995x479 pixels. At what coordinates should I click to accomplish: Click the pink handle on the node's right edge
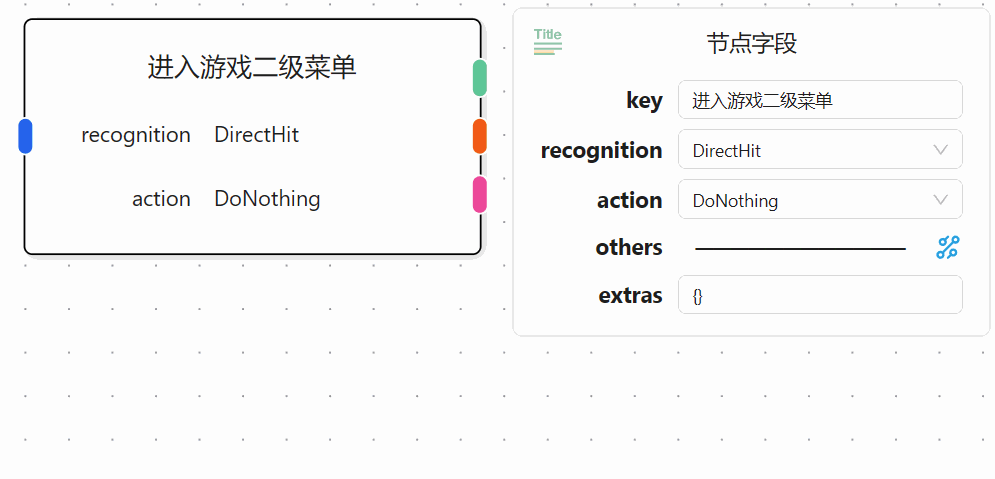click(480, 195)
